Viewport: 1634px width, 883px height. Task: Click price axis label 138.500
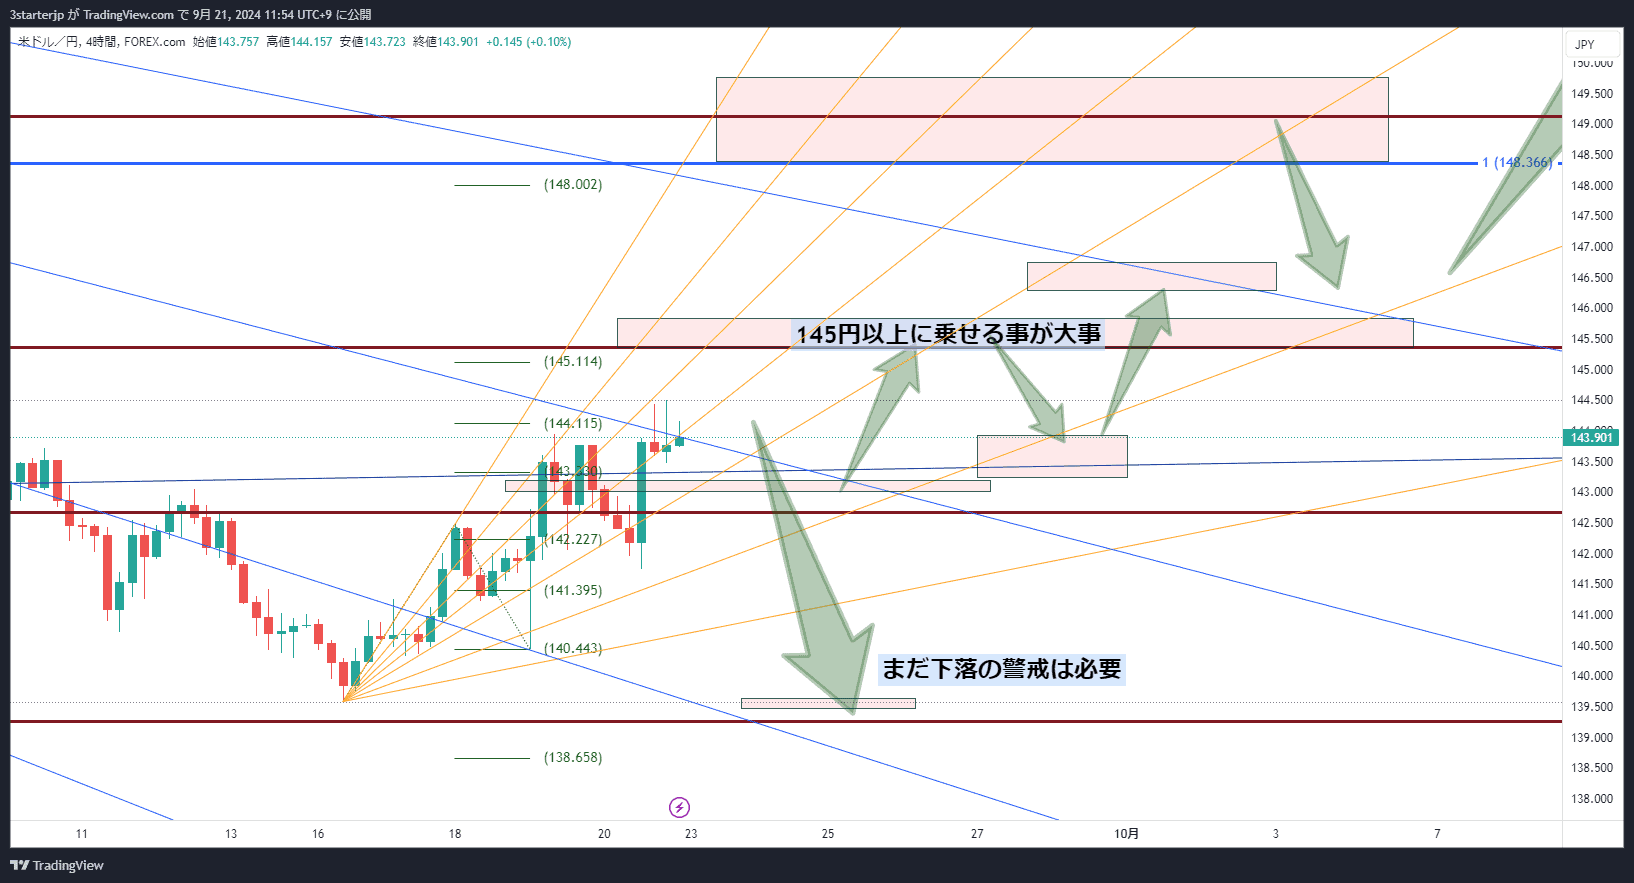click(1592, 768)
